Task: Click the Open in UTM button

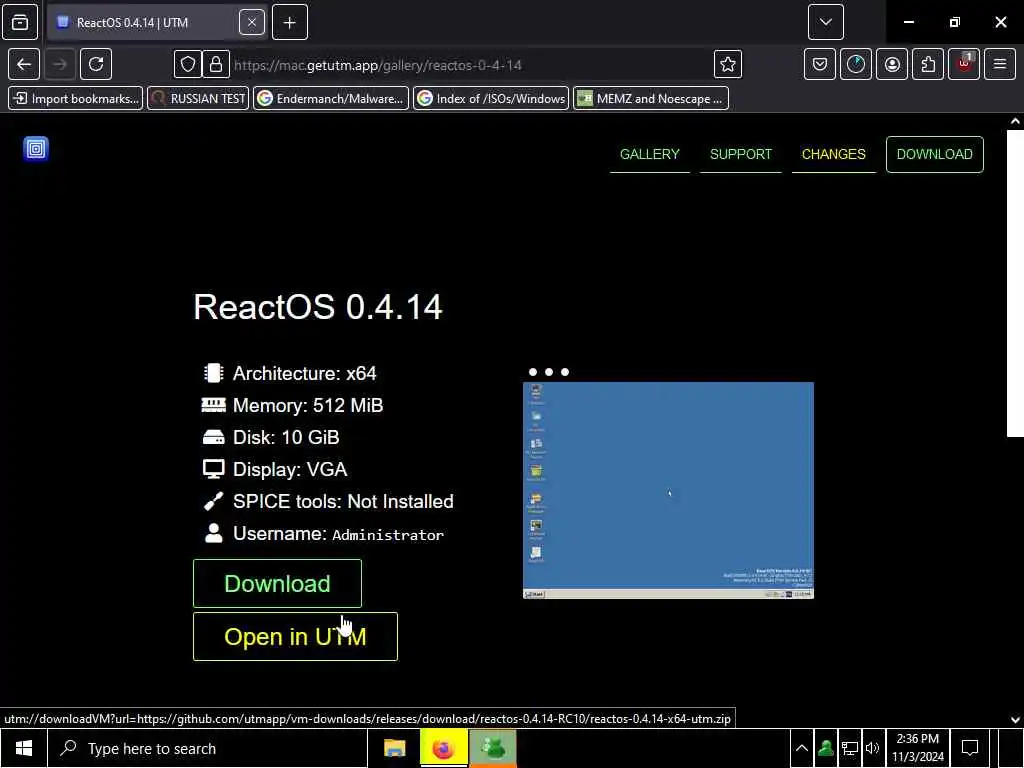Action: (295, 636)
